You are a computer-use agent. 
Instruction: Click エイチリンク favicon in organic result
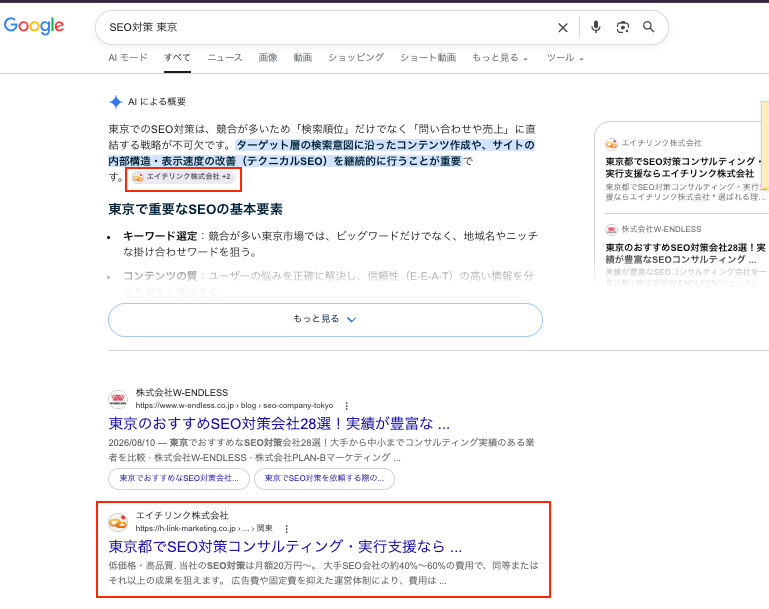pos(118,522)
